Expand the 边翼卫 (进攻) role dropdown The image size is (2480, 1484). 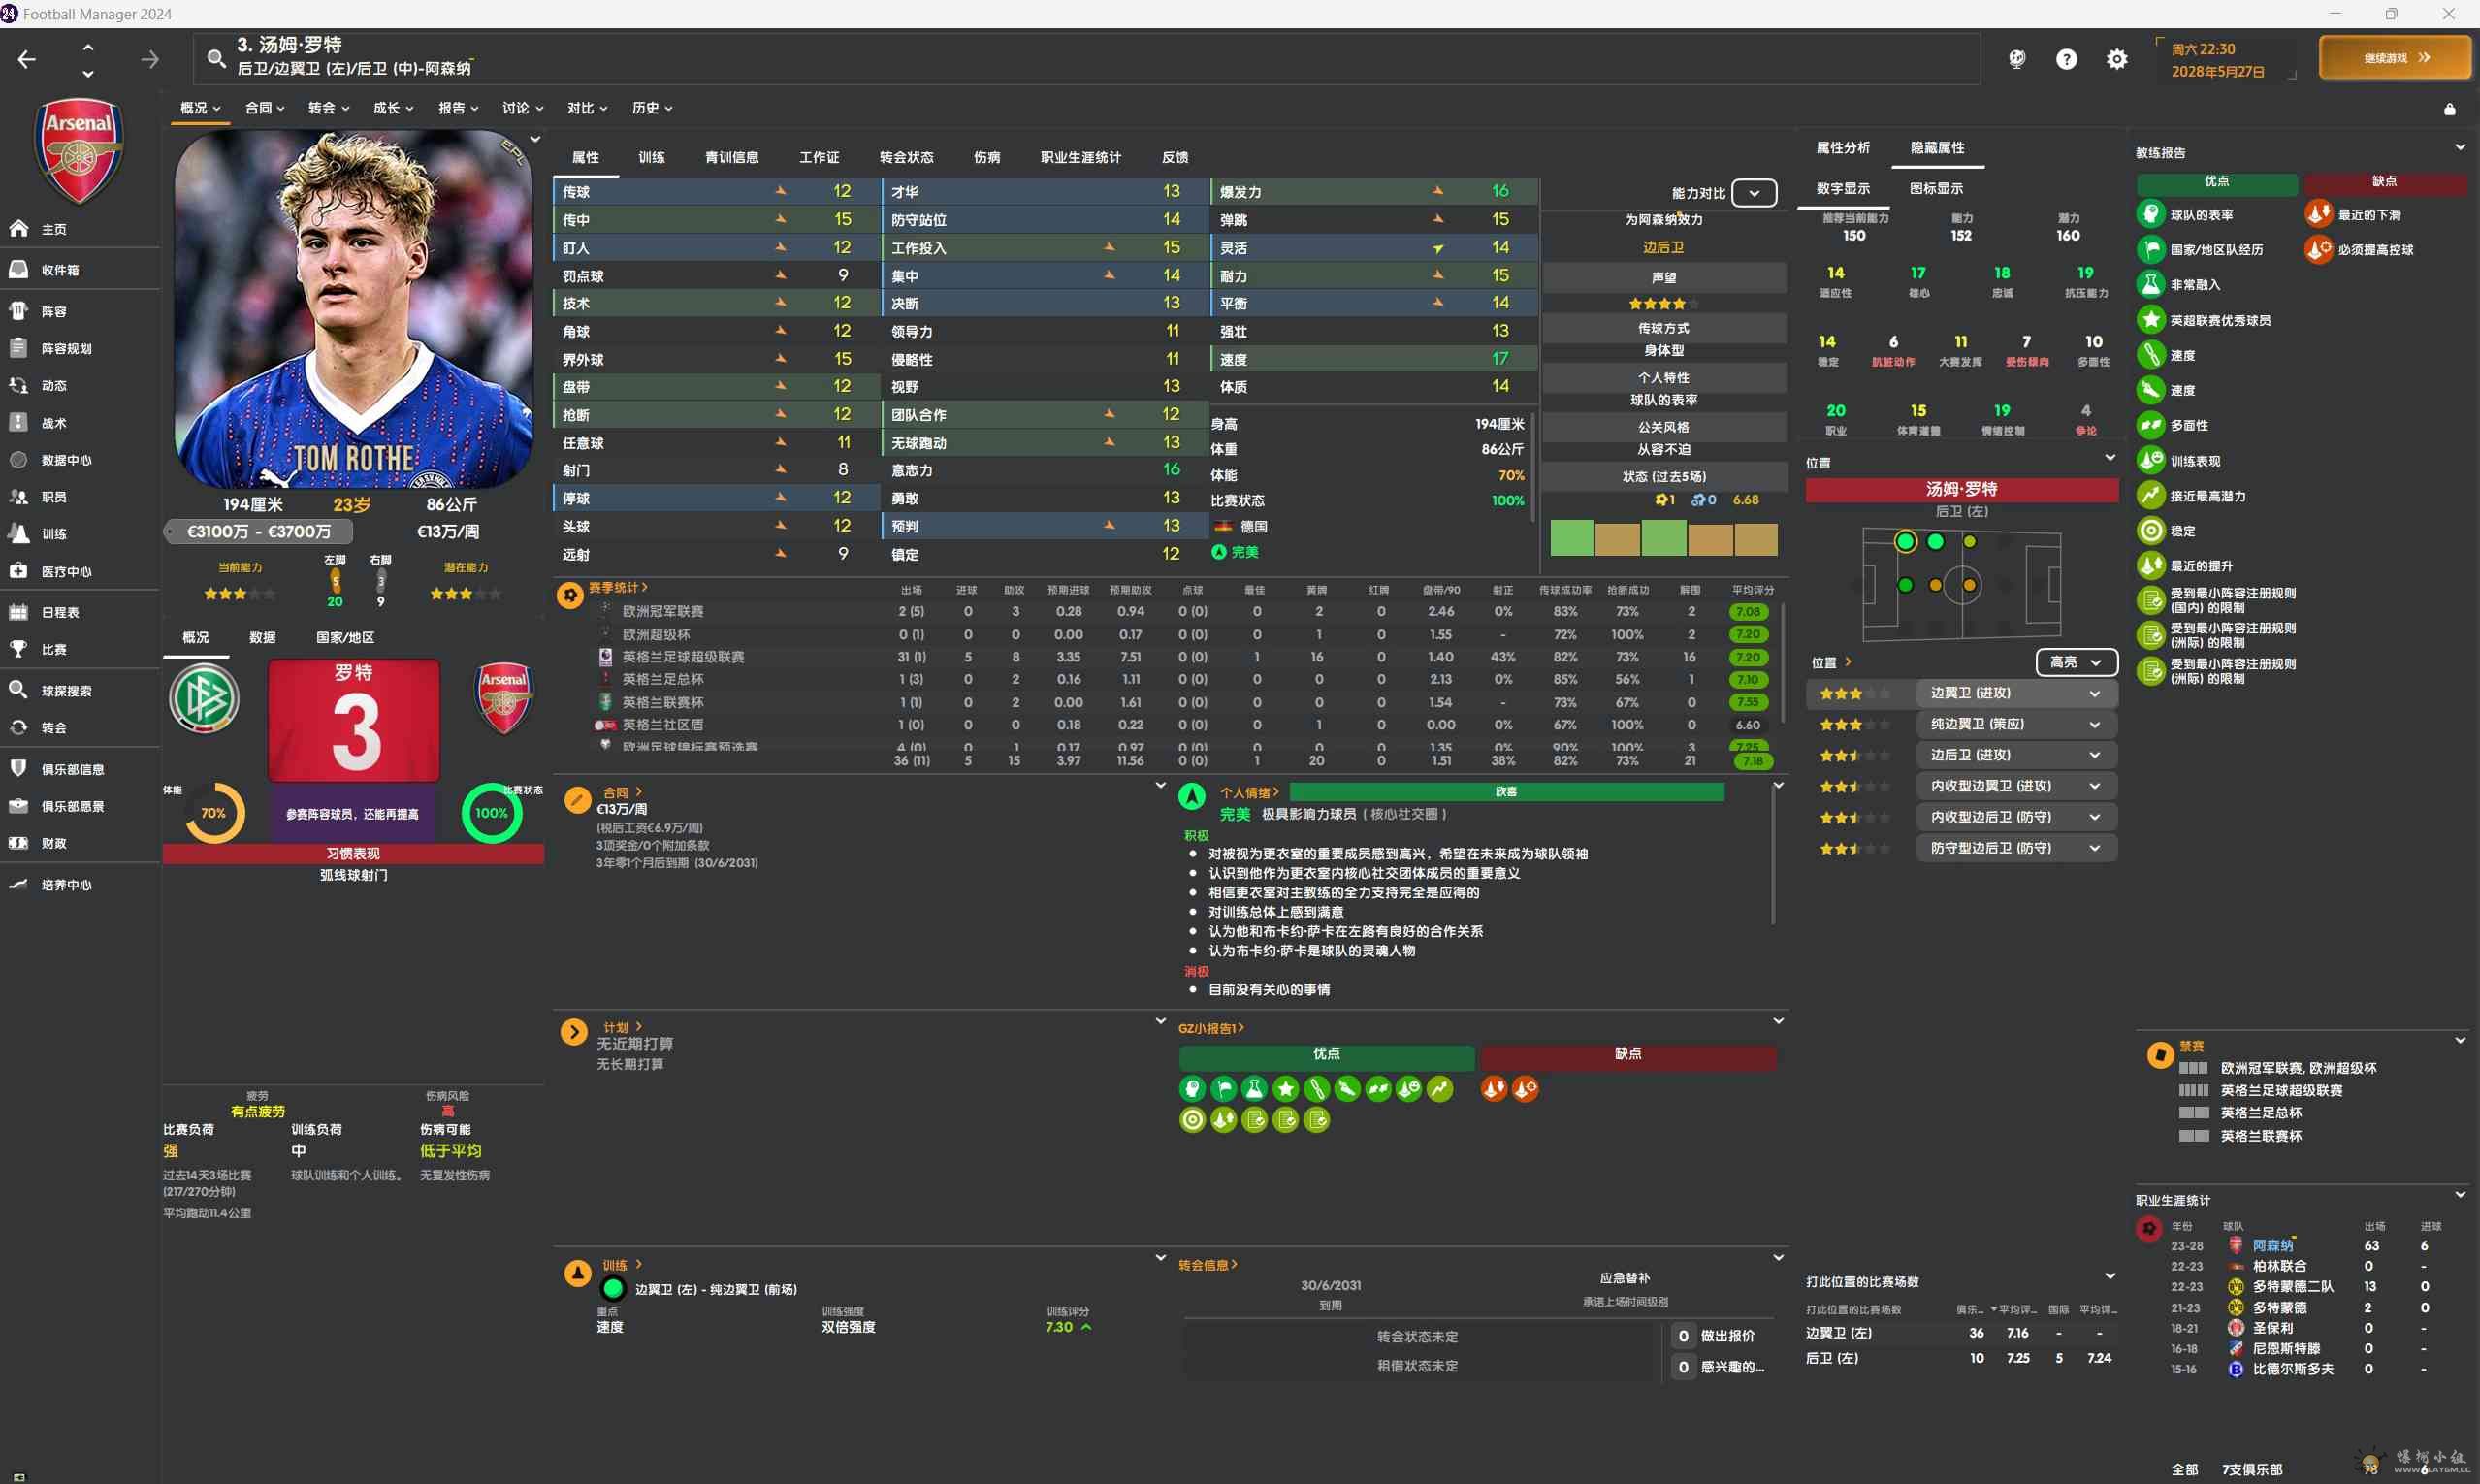point(2016,693)
